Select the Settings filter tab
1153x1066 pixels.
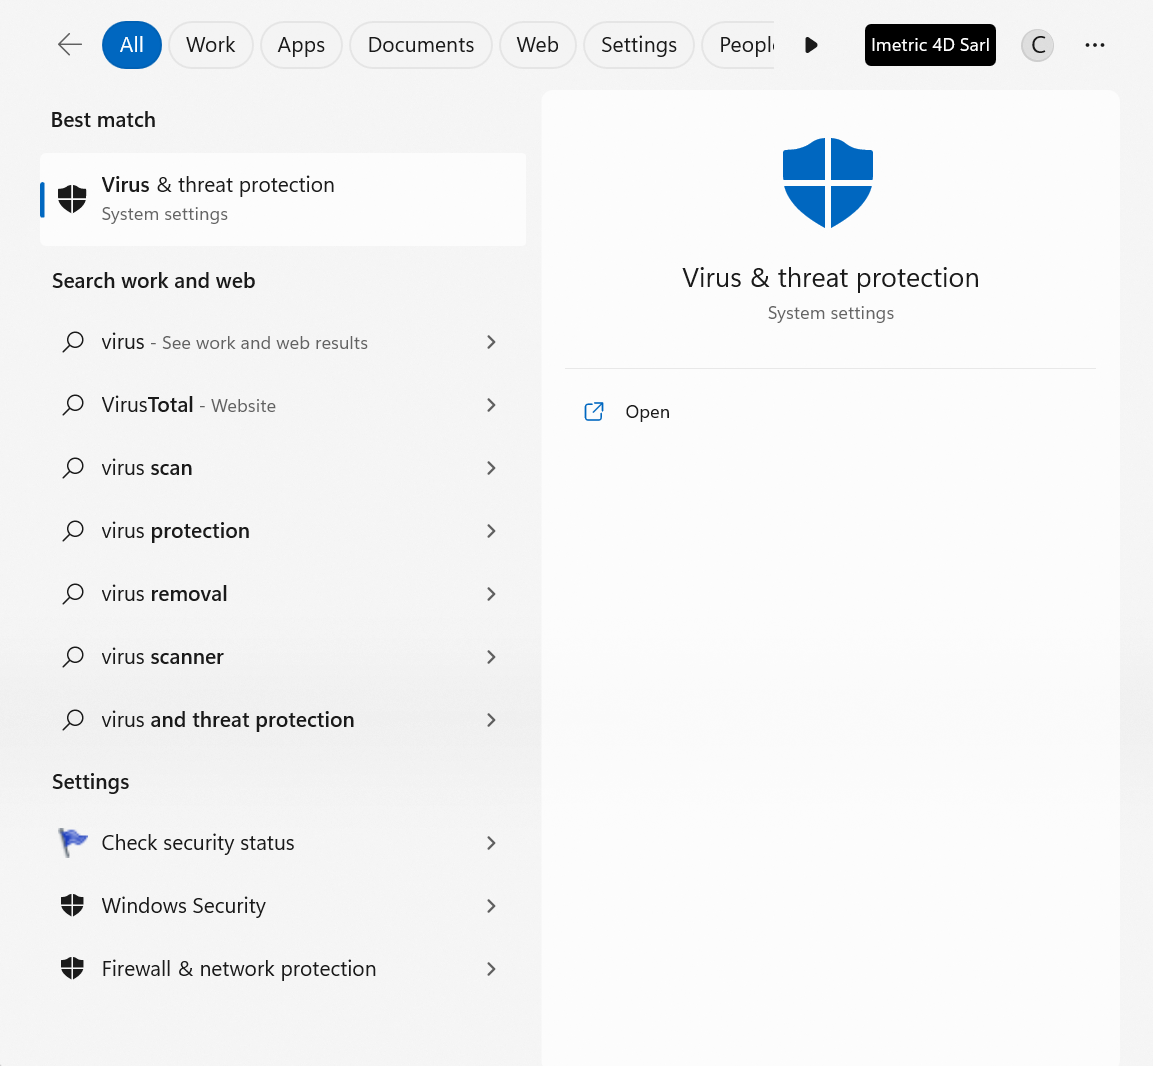click(x=638, y=45)
